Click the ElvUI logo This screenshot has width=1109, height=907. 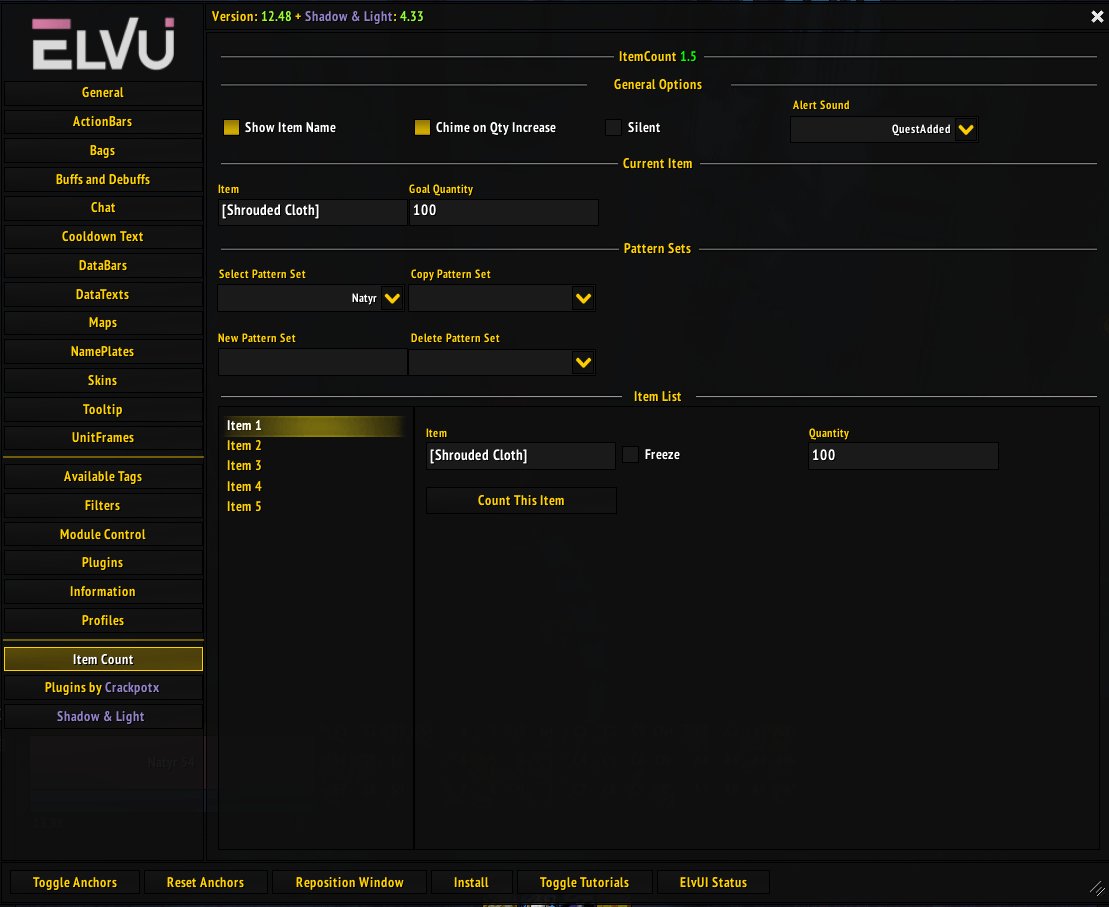(103, 44)
